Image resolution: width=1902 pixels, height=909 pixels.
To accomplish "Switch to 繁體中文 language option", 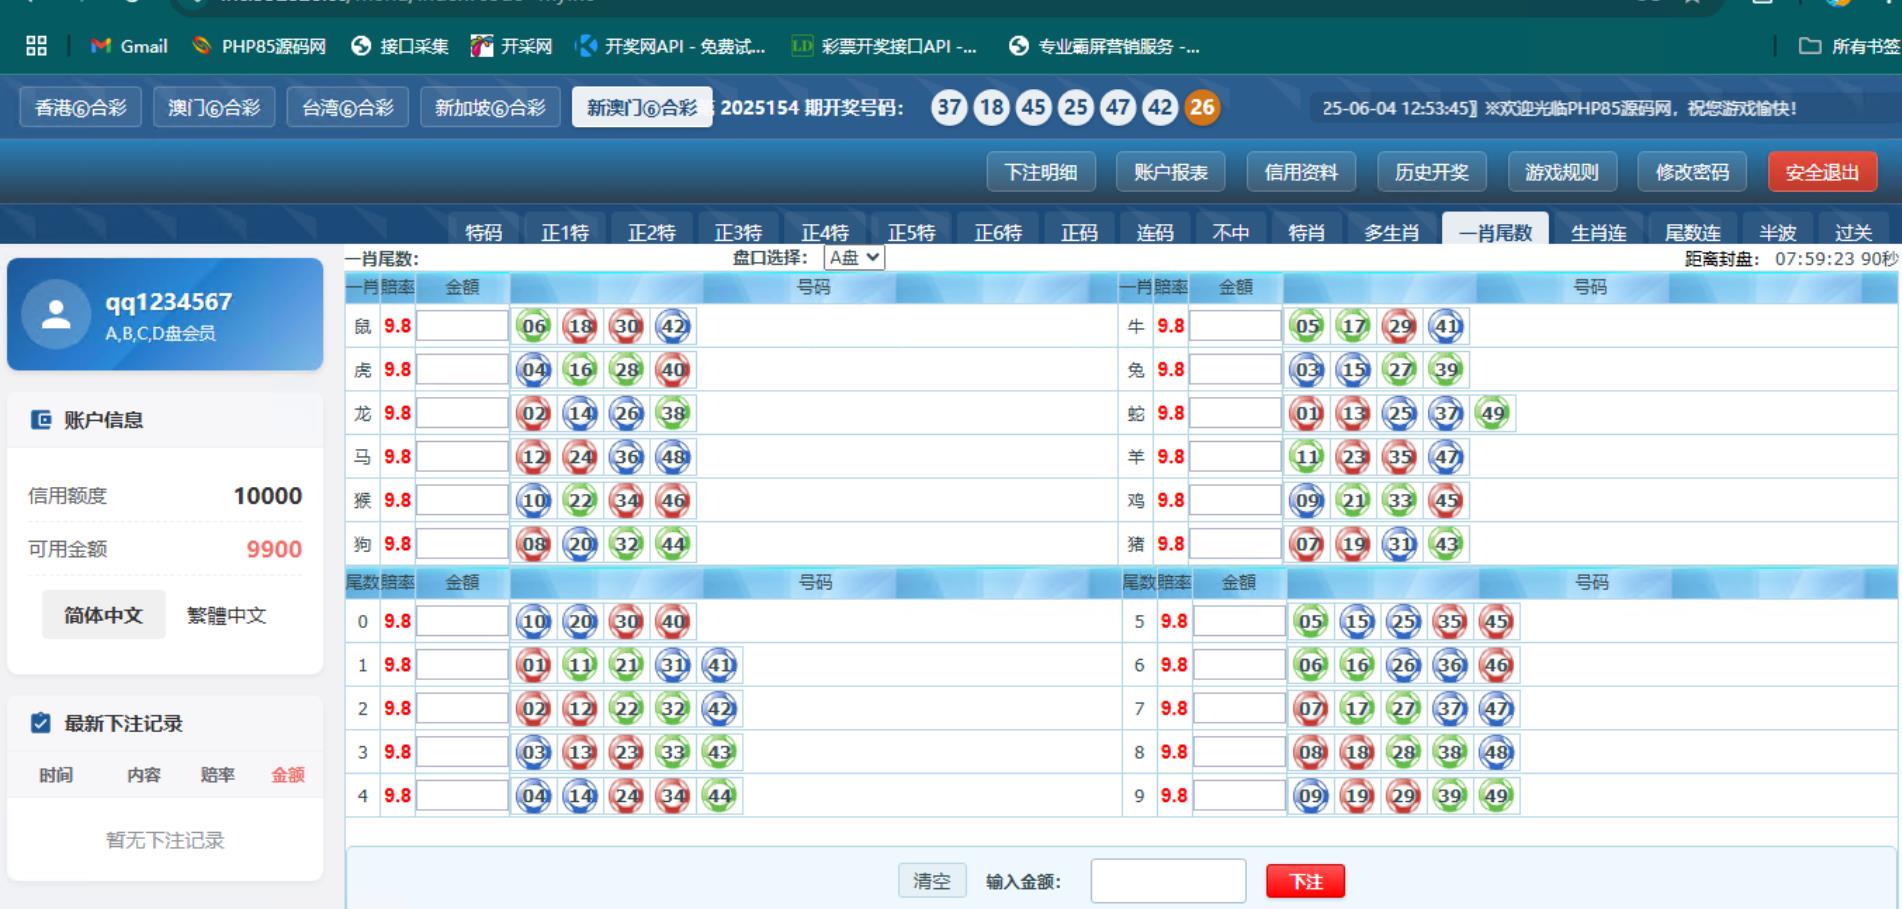I will (227, 615).
